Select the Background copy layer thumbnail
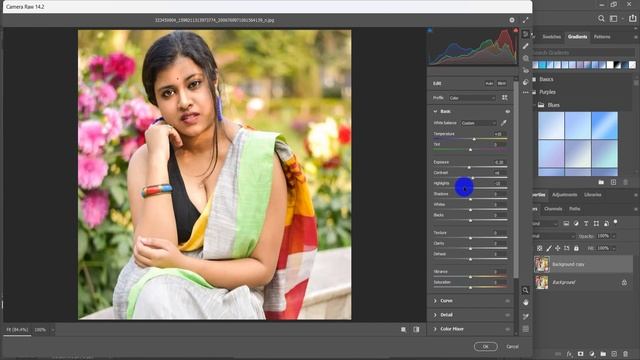Image resolution: width=640 pixels, height=360 pixels. coord(542,264)
